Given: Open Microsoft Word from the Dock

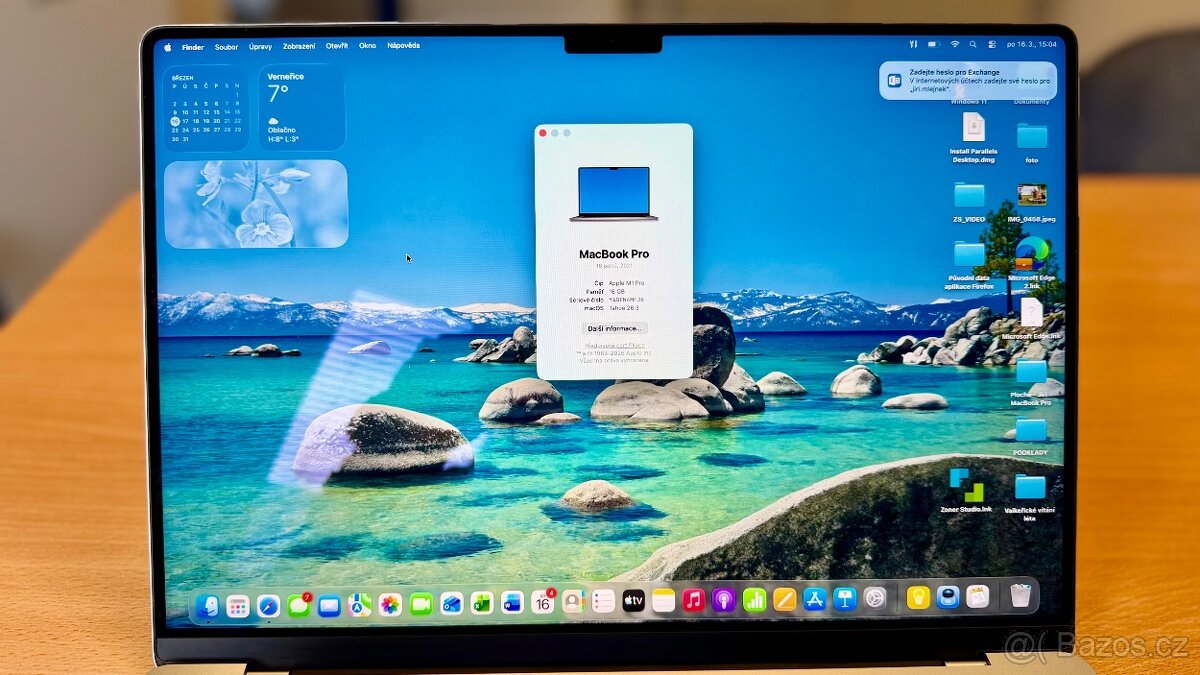Looking at the screenshot, I should 509,603.
